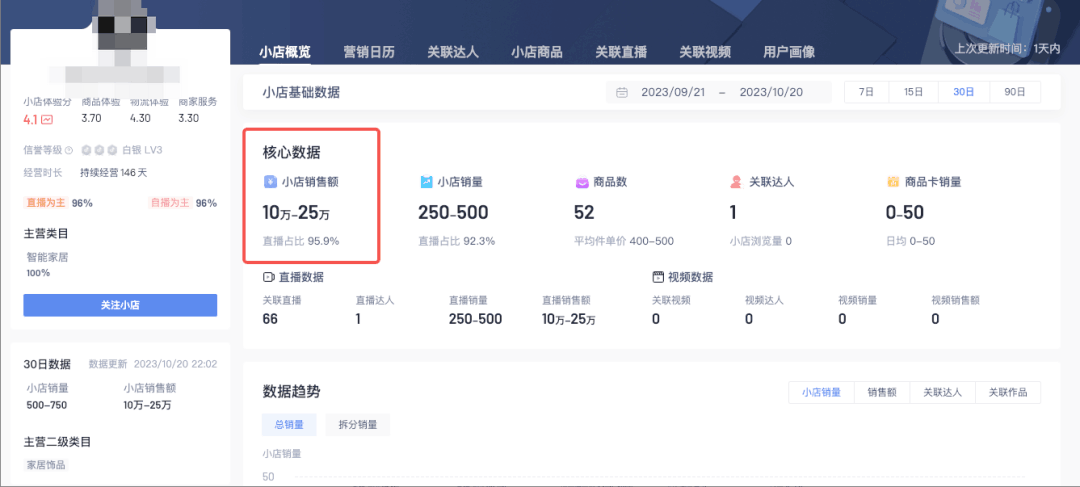This screenshot has width=1080, height=487.
Task: Switch to the 关联视频 tab
Action: (705, 52)
